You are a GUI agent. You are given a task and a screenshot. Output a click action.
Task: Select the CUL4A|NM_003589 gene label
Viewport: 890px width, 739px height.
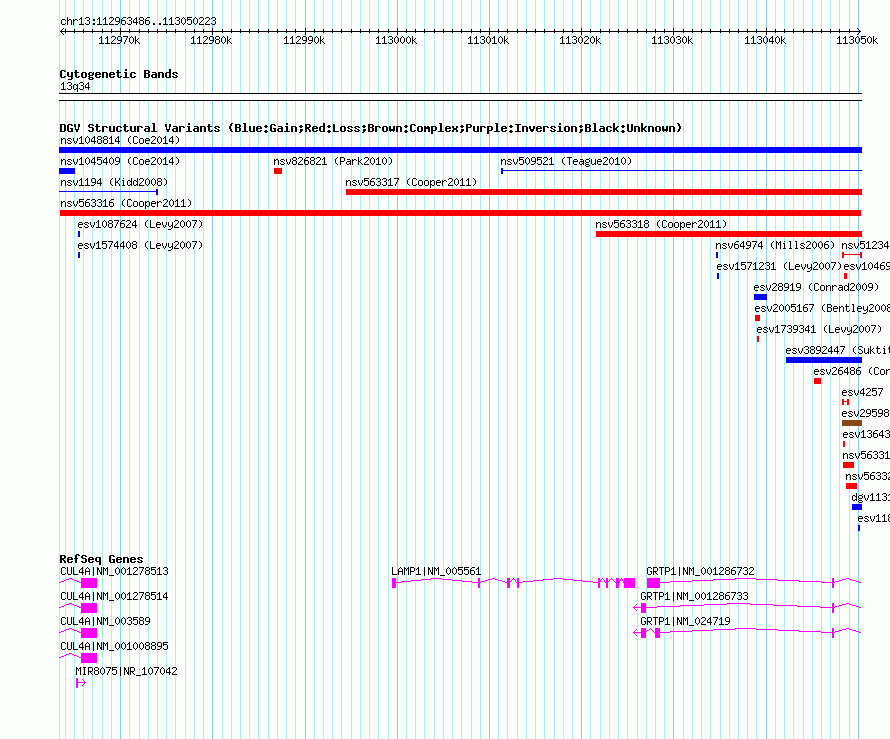coord(106,621)
